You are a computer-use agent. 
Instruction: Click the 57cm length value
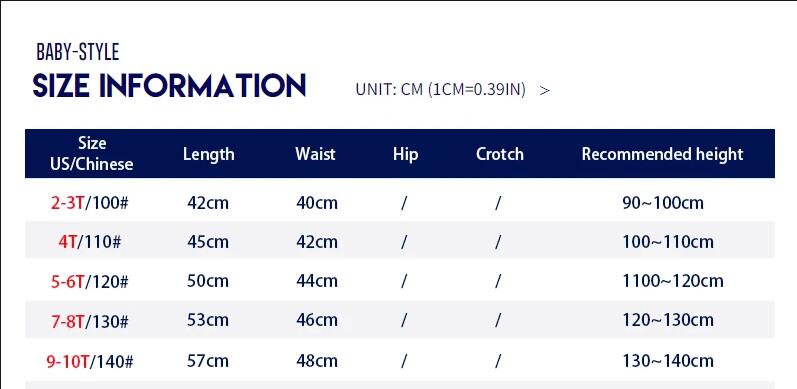(x=208, y=361)
